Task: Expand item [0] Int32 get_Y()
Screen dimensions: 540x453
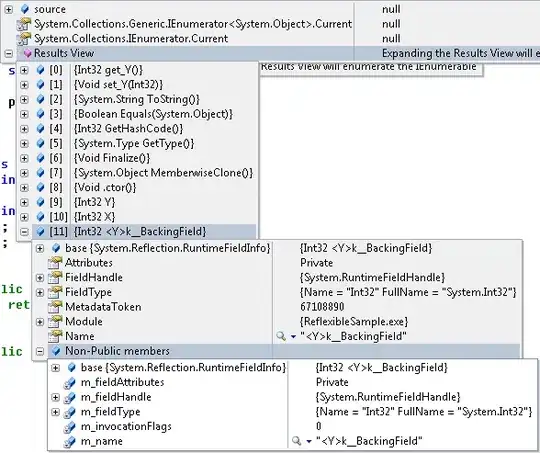Action: [24, 70]
